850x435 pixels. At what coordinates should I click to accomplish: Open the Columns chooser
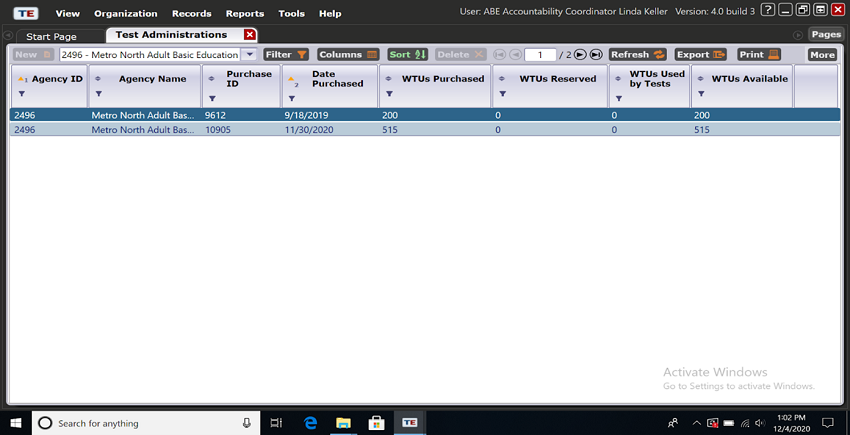coord(348,54)
